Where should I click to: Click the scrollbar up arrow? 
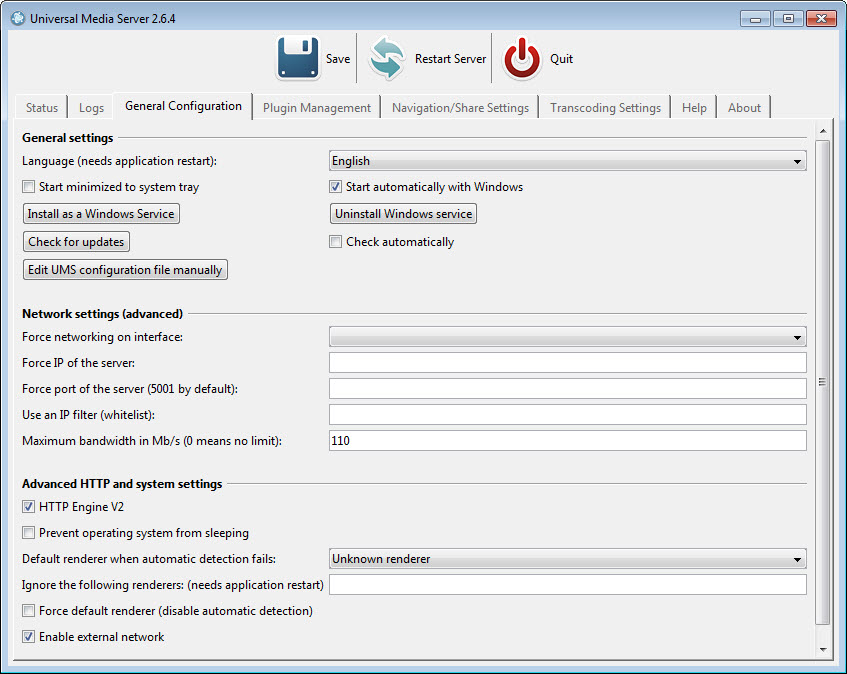(823, 131)
